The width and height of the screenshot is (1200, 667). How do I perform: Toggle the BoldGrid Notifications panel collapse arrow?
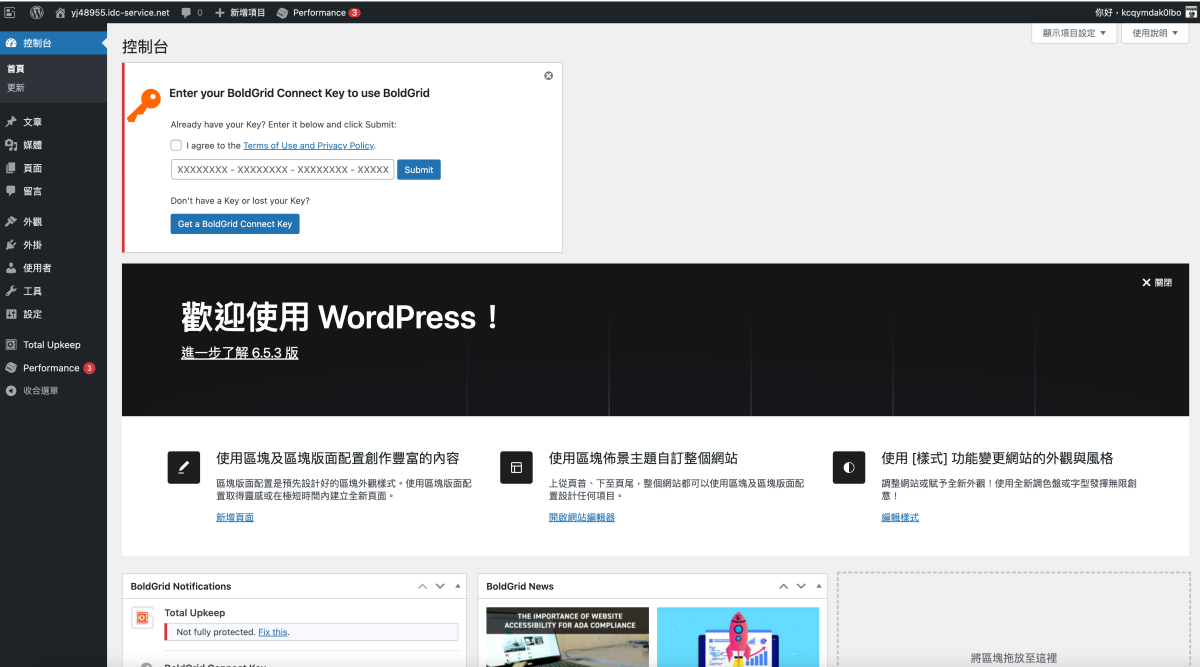(458, 586)
